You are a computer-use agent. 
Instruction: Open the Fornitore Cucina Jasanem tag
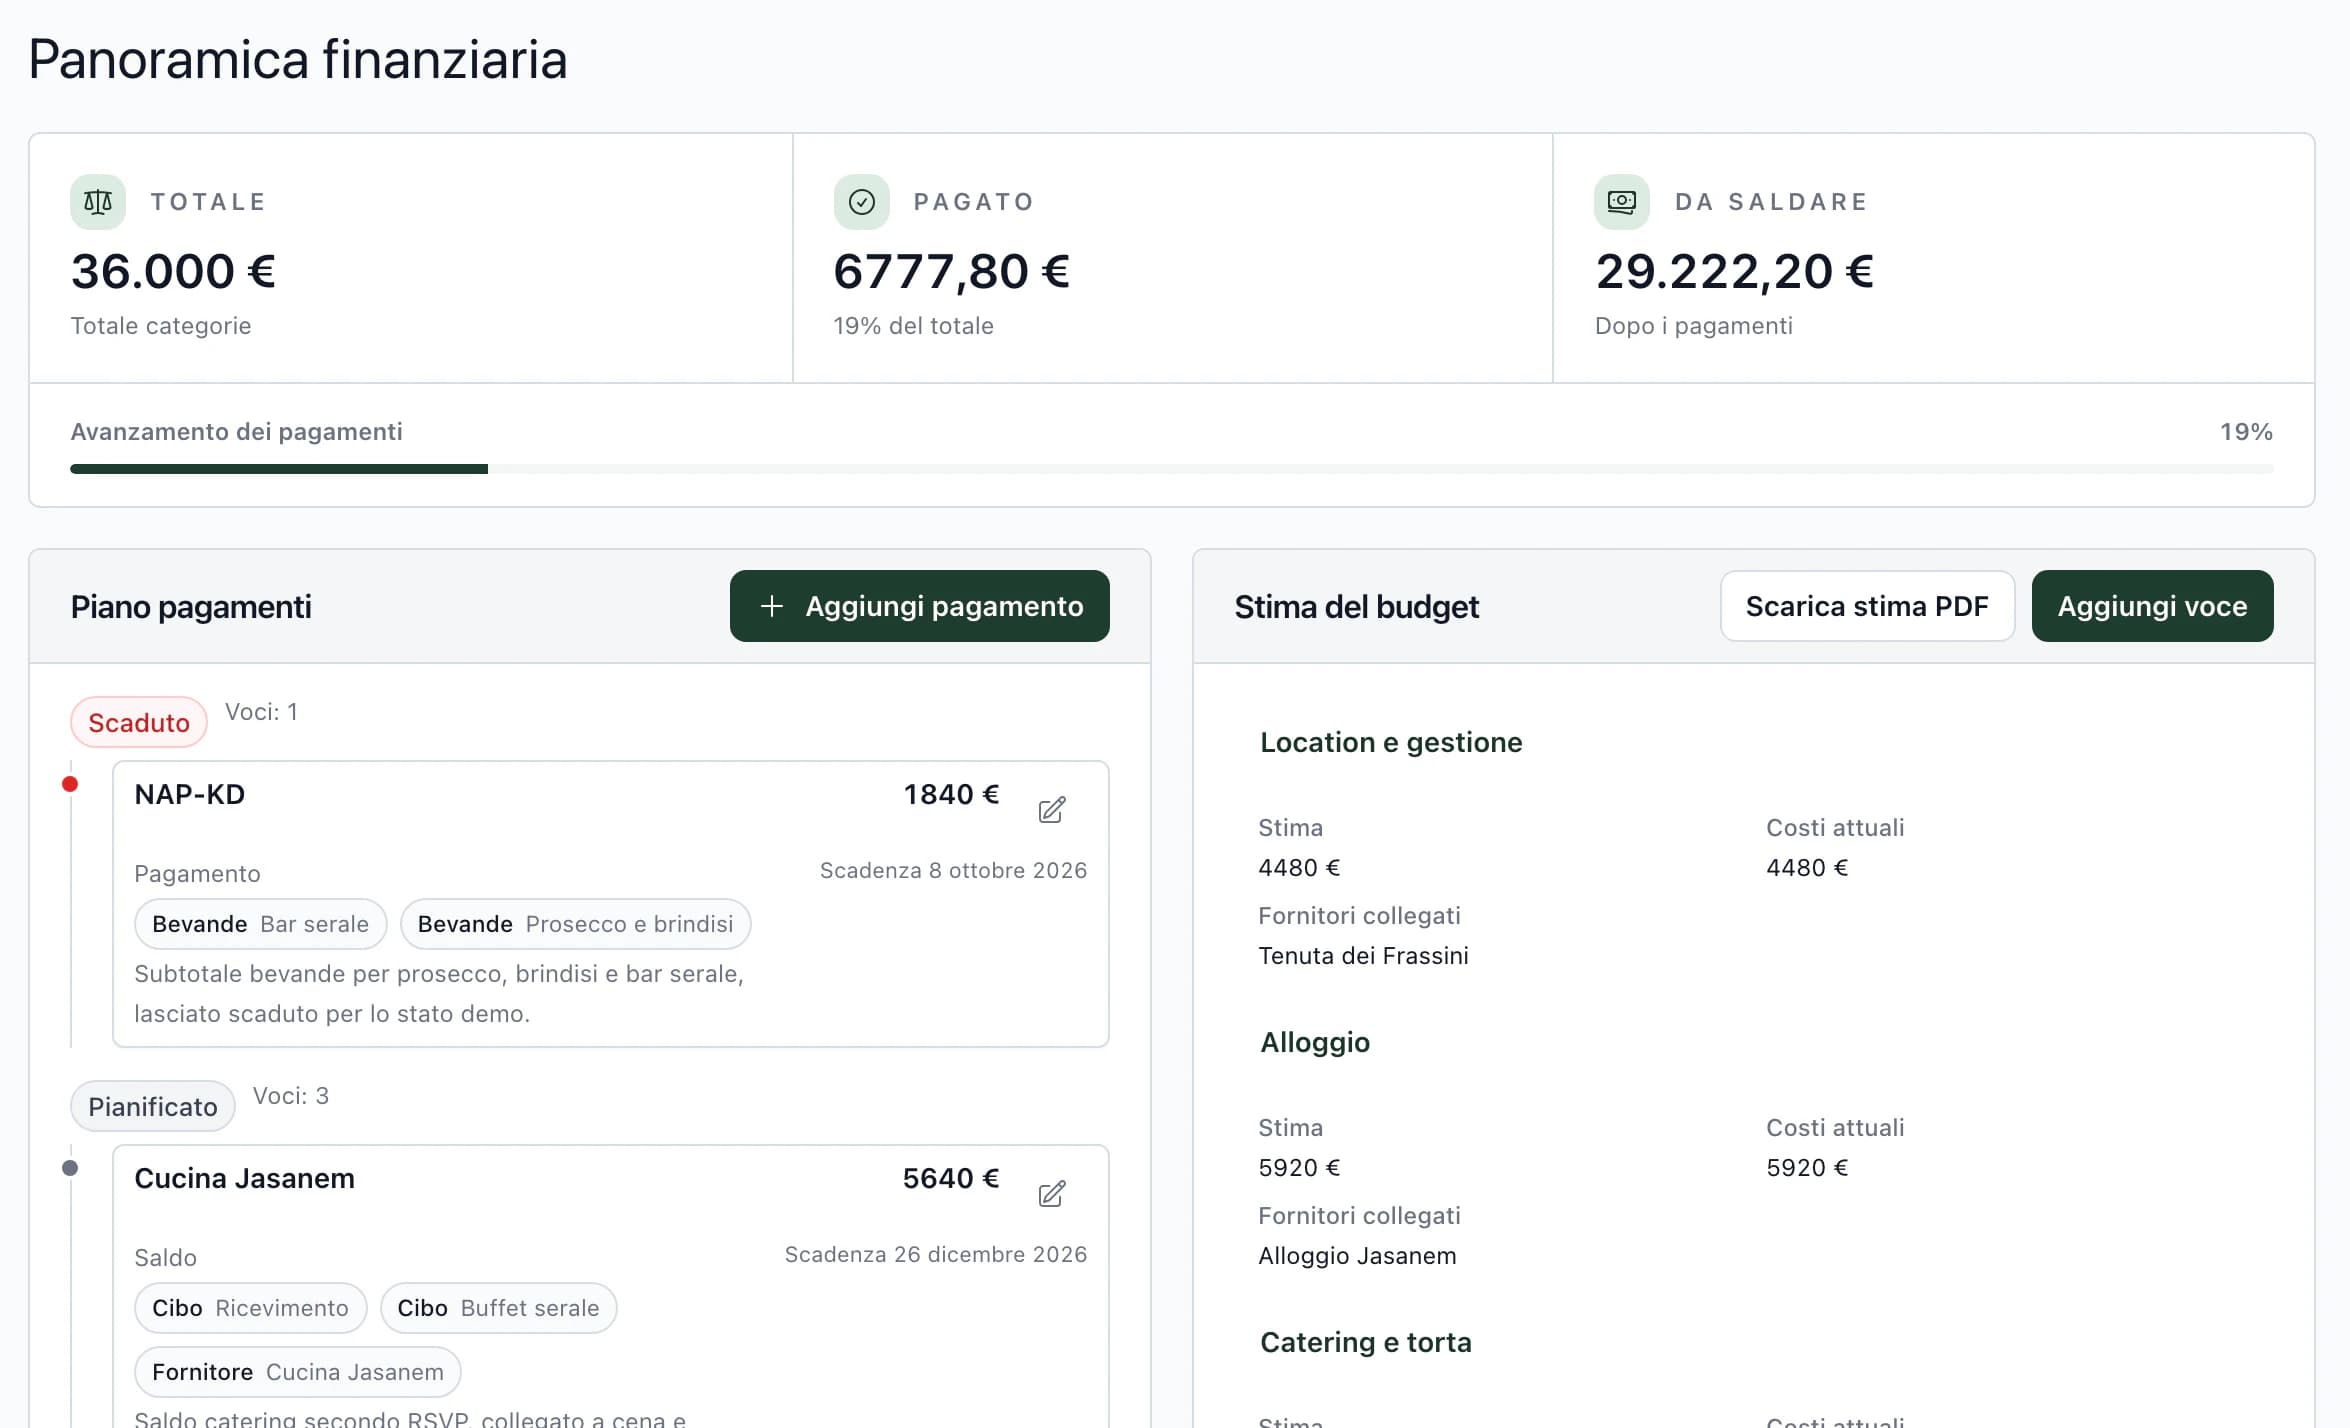coord(297,1372)
